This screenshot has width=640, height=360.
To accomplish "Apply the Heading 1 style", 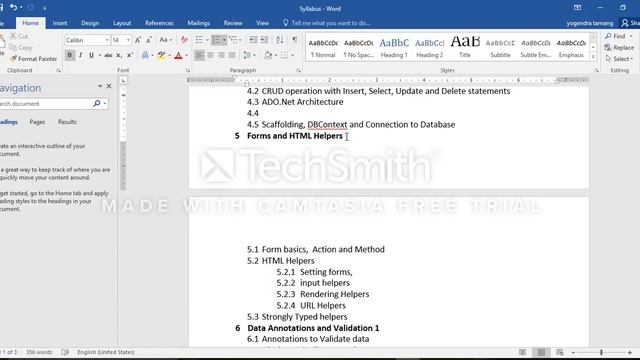I will point(394,47).
